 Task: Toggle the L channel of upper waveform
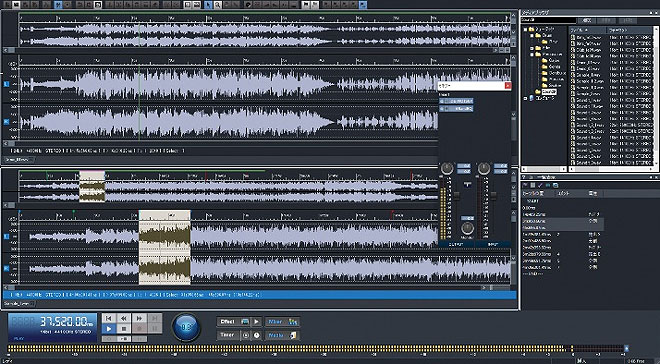coord(6,84)
